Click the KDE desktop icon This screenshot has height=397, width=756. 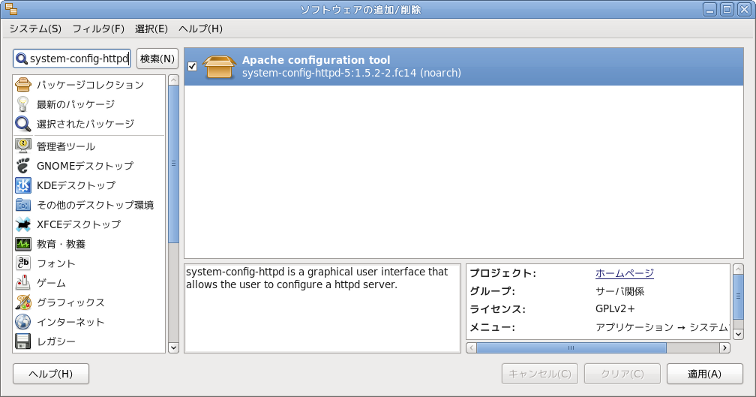(23, 185)
